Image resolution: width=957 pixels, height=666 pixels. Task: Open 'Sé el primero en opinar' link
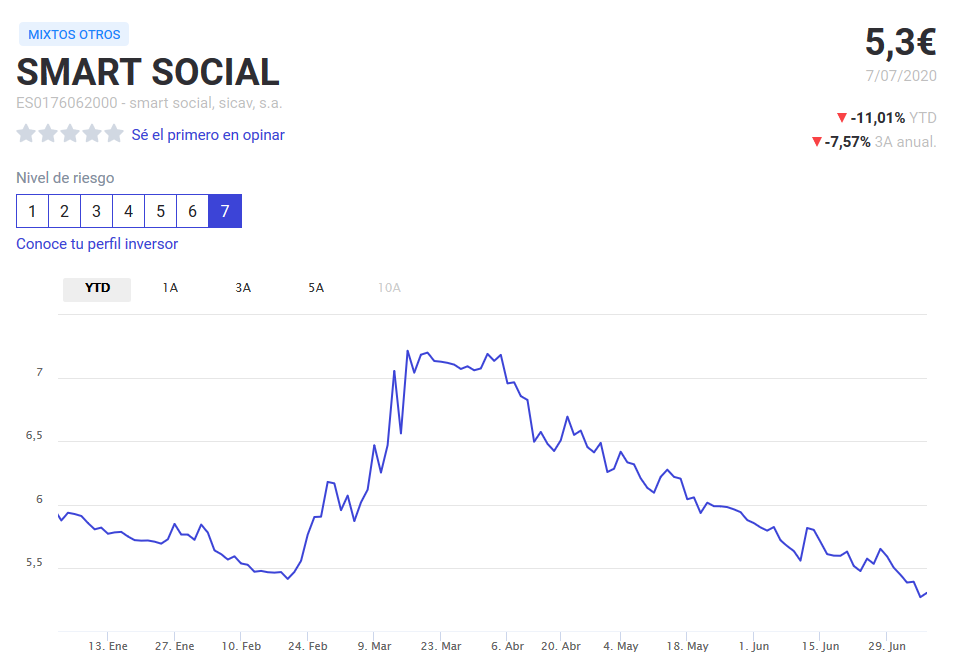(x=208, y=135)
